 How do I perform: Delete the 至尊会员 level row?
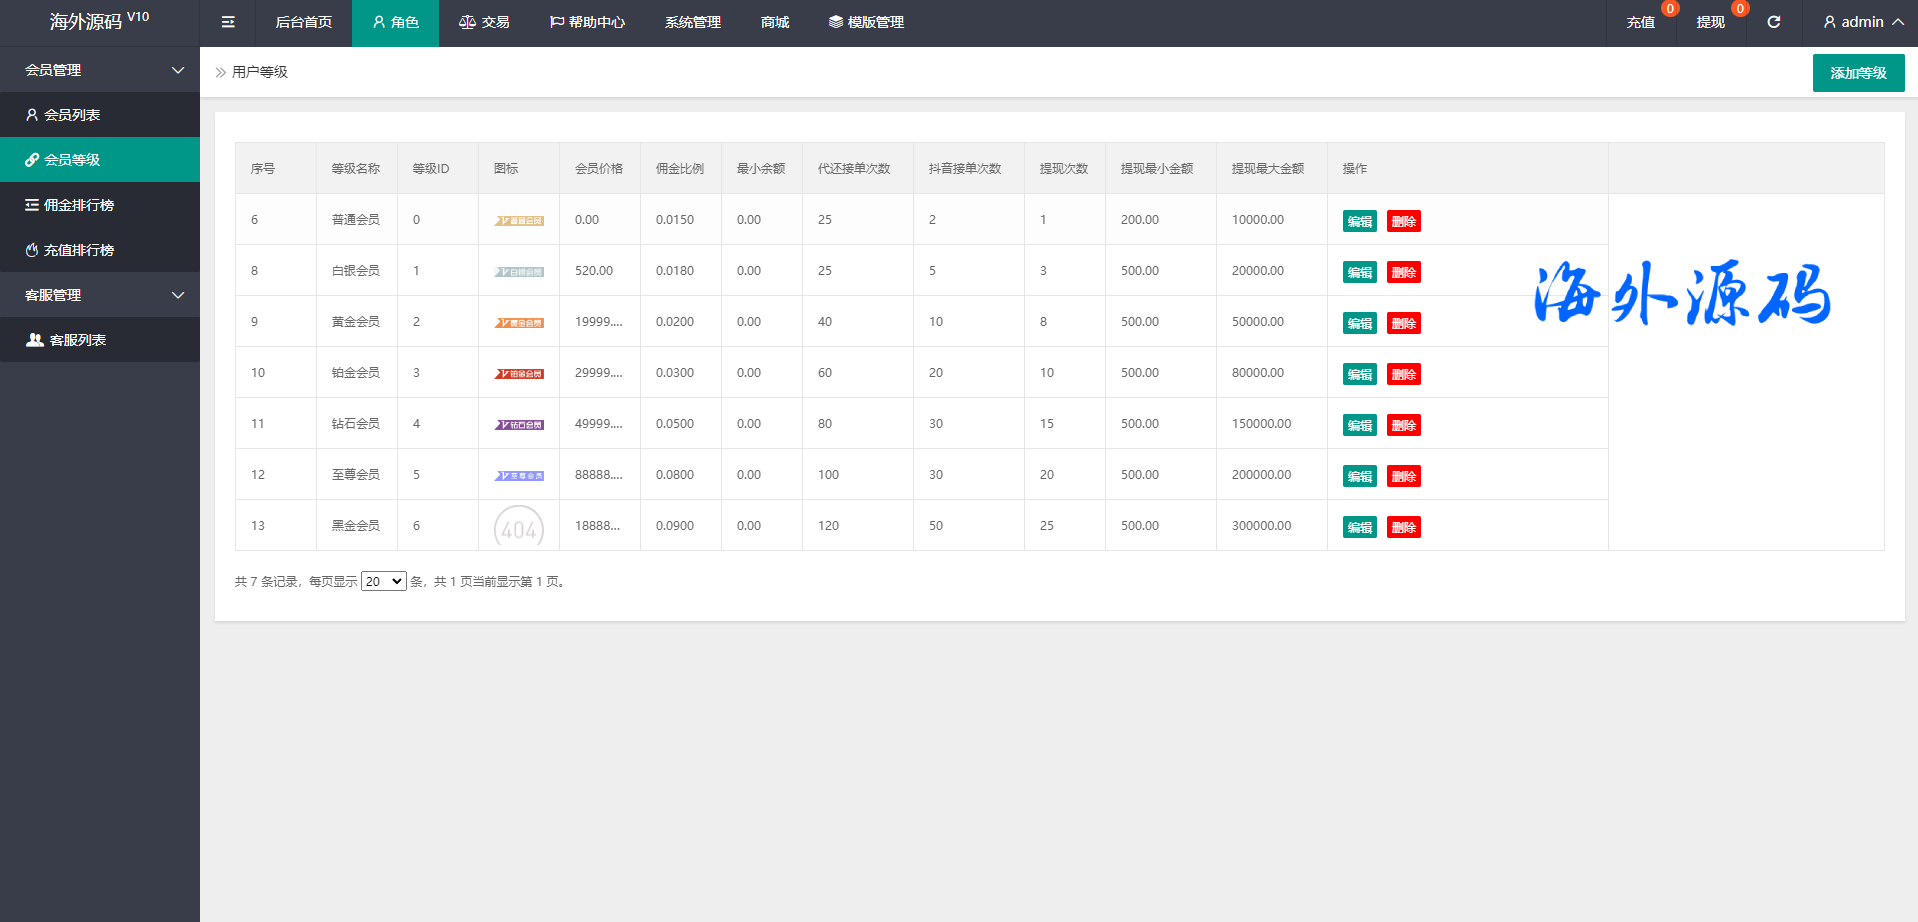click(1403, 477)
